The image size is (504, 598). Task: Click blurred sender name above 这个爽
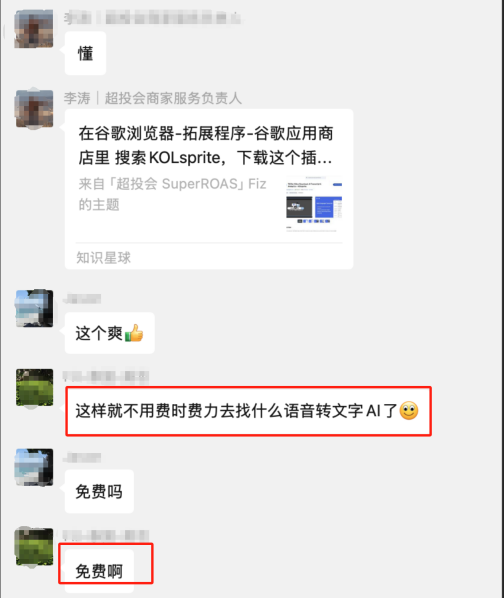pos(82,299)
